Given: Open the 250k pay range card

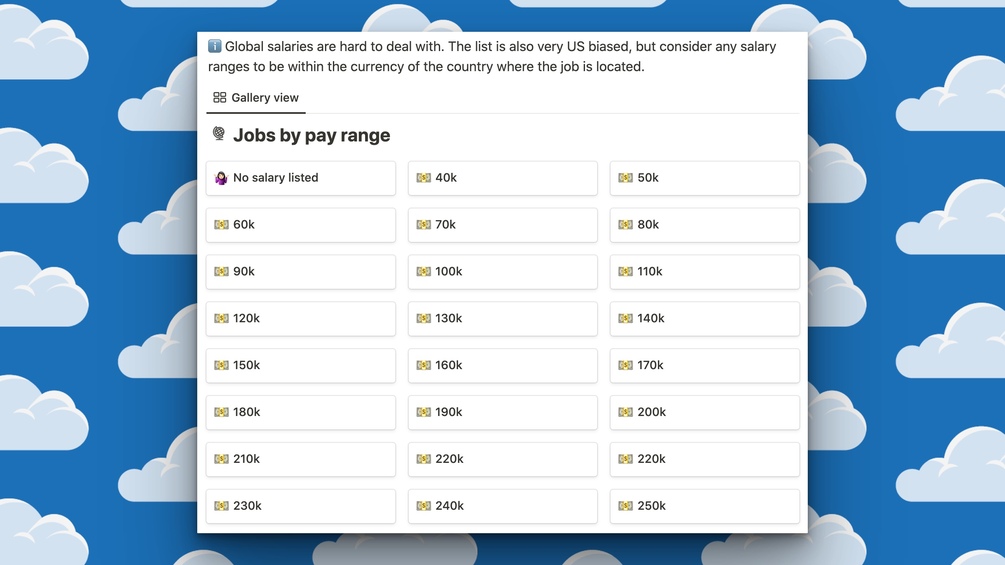Looking at the screenshot, I should click(x=704, y=506).
